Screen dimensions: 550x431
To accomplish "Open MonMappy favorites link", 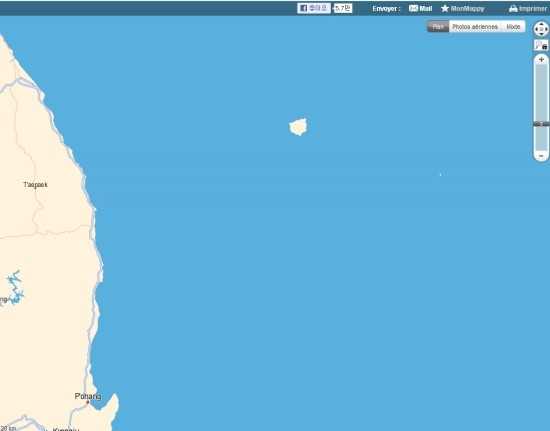I will [x=463, y=8].
